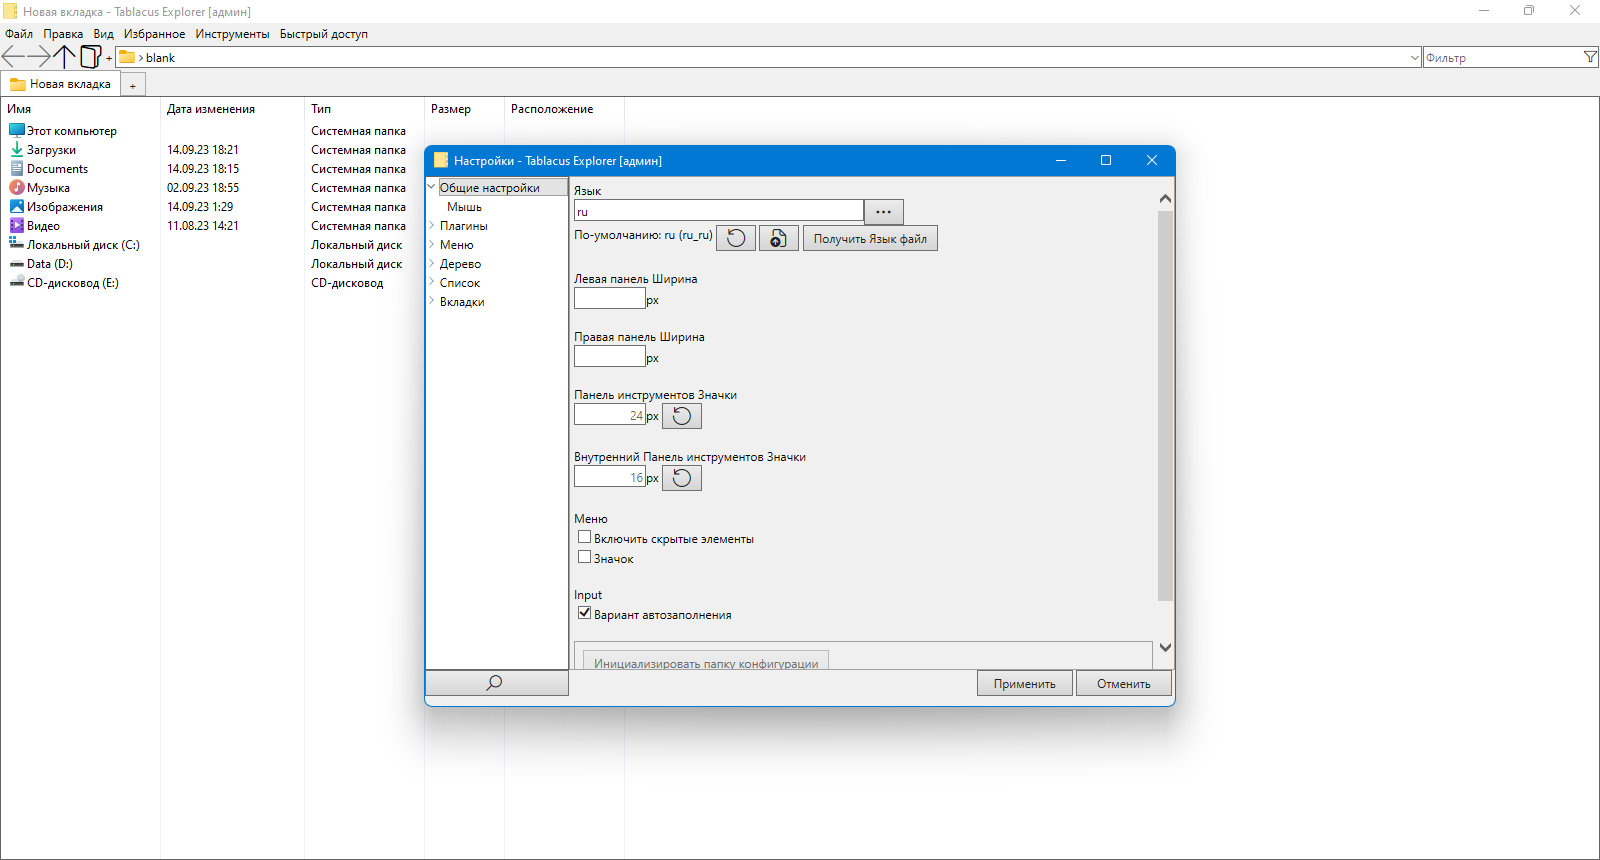Click the Back navigation arrow
Viewport: 1600px width, 860px height.
[x=13, y=57]
